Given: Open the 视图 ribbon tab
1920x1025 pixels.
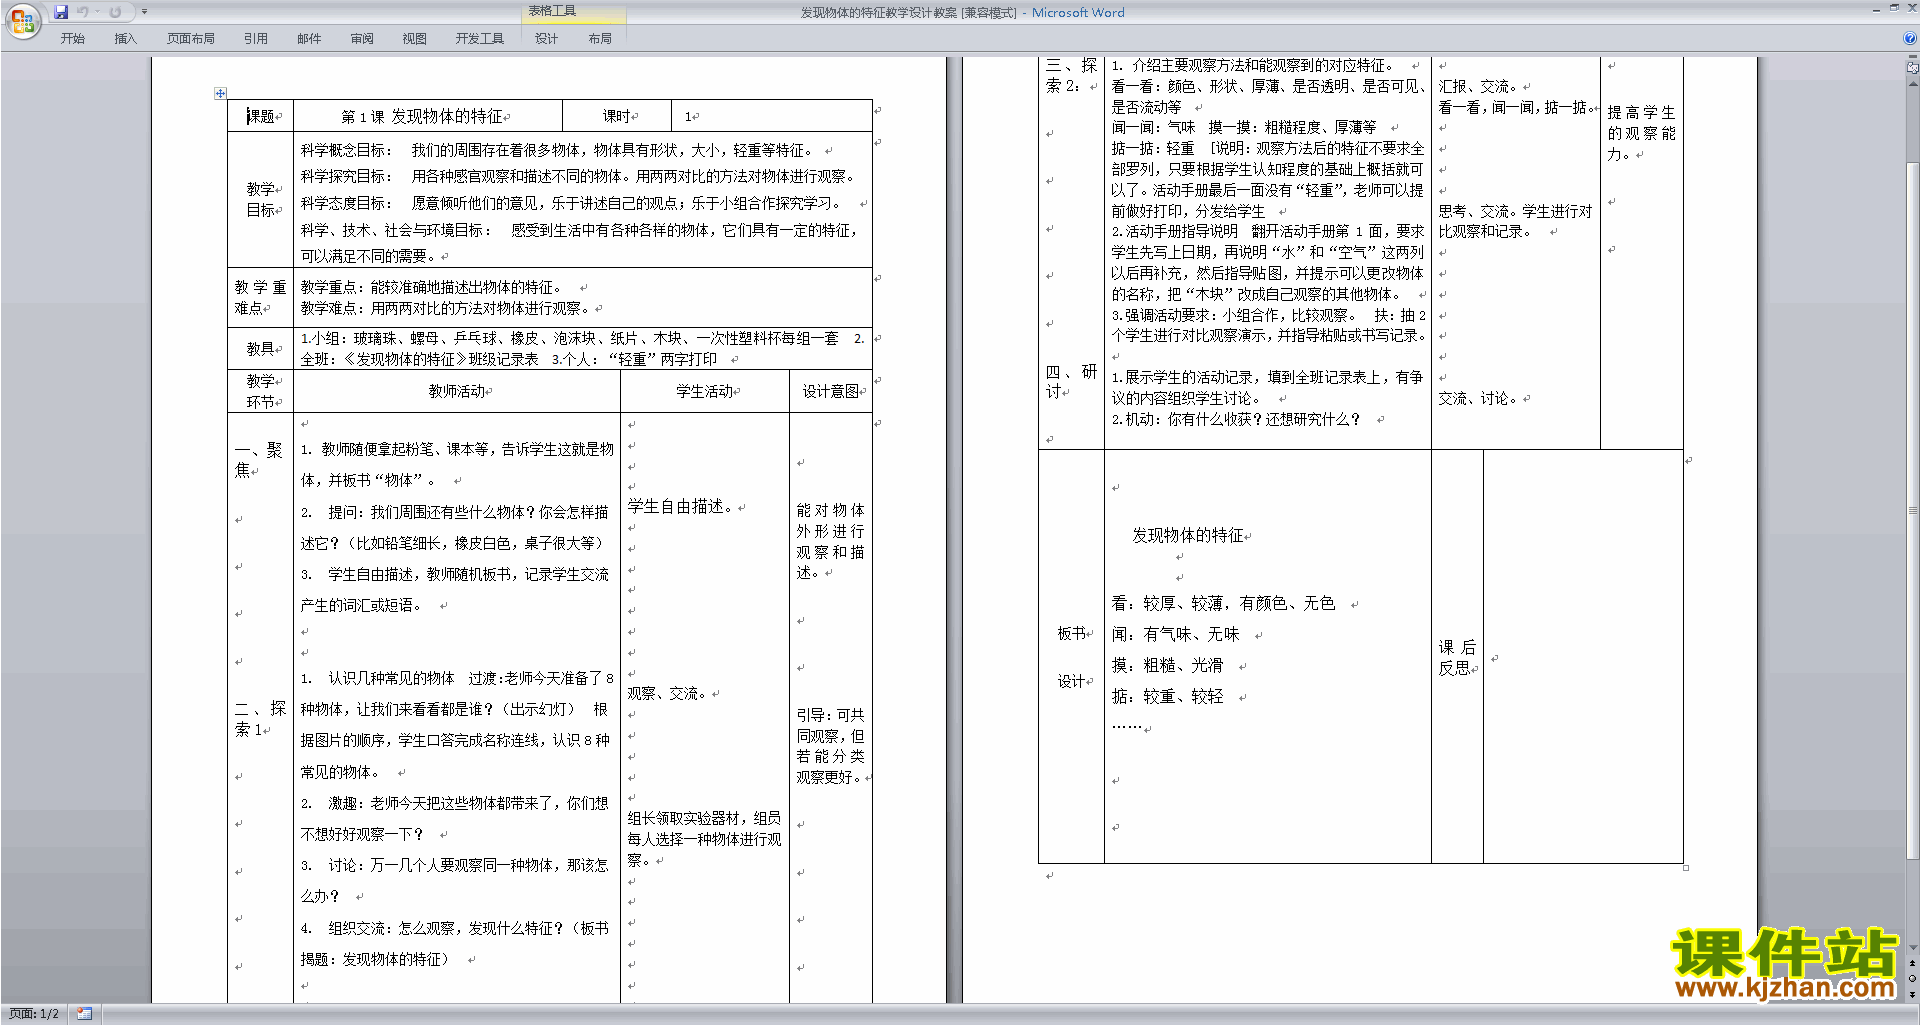Looking at the screenshot, I should click(415, 38).
